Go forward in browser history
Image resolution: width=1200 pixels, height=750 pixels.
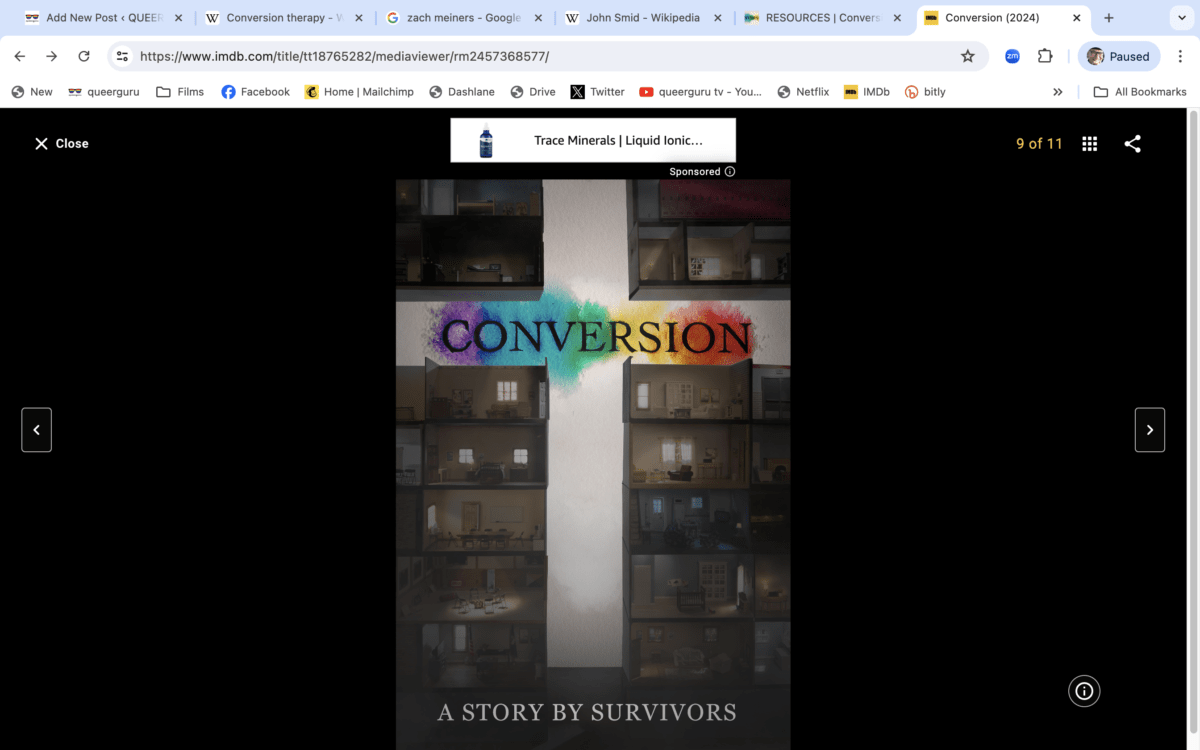(52, 57)
